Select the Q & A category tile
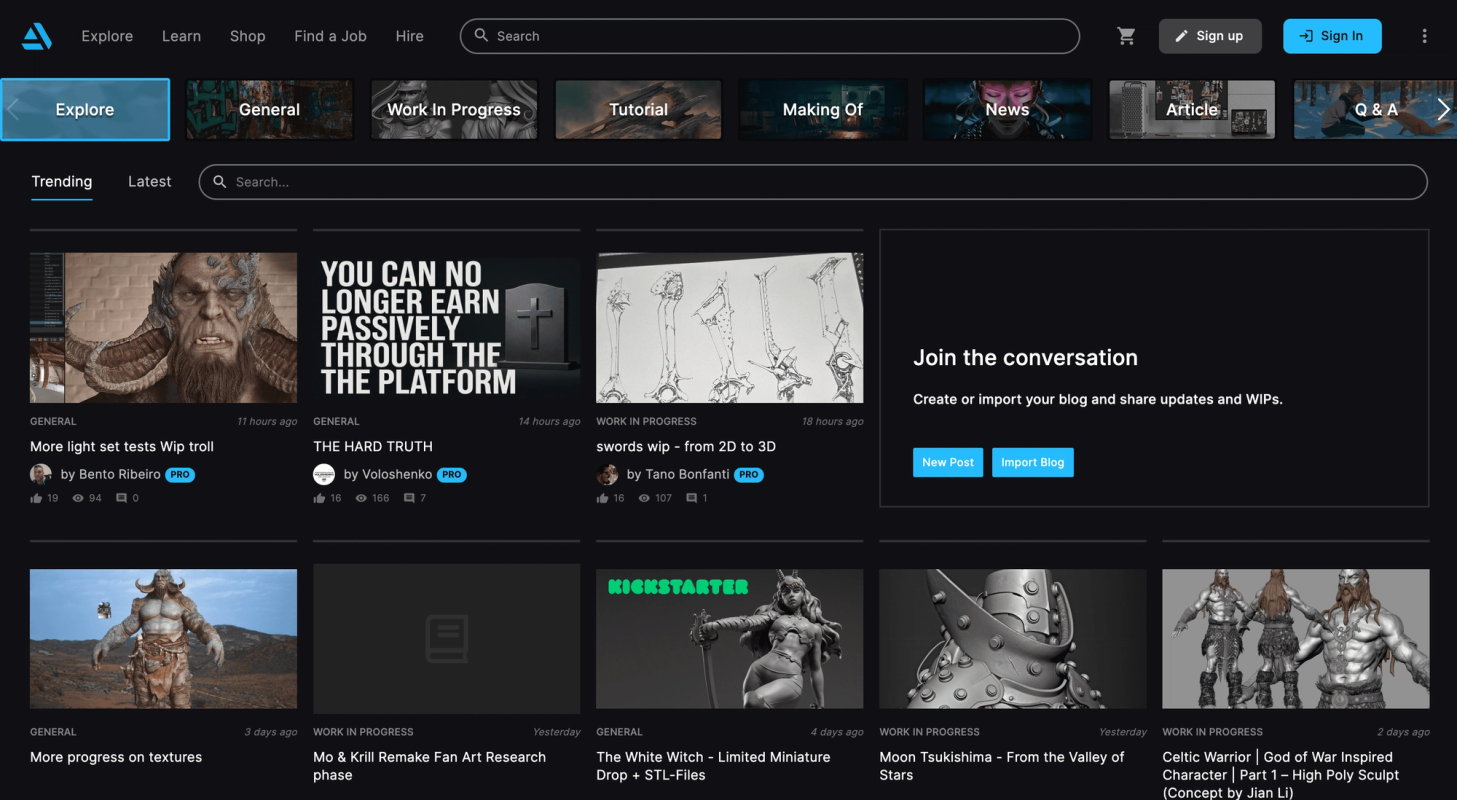This screenshot has width=1457, height=800. click(1375, 110)
